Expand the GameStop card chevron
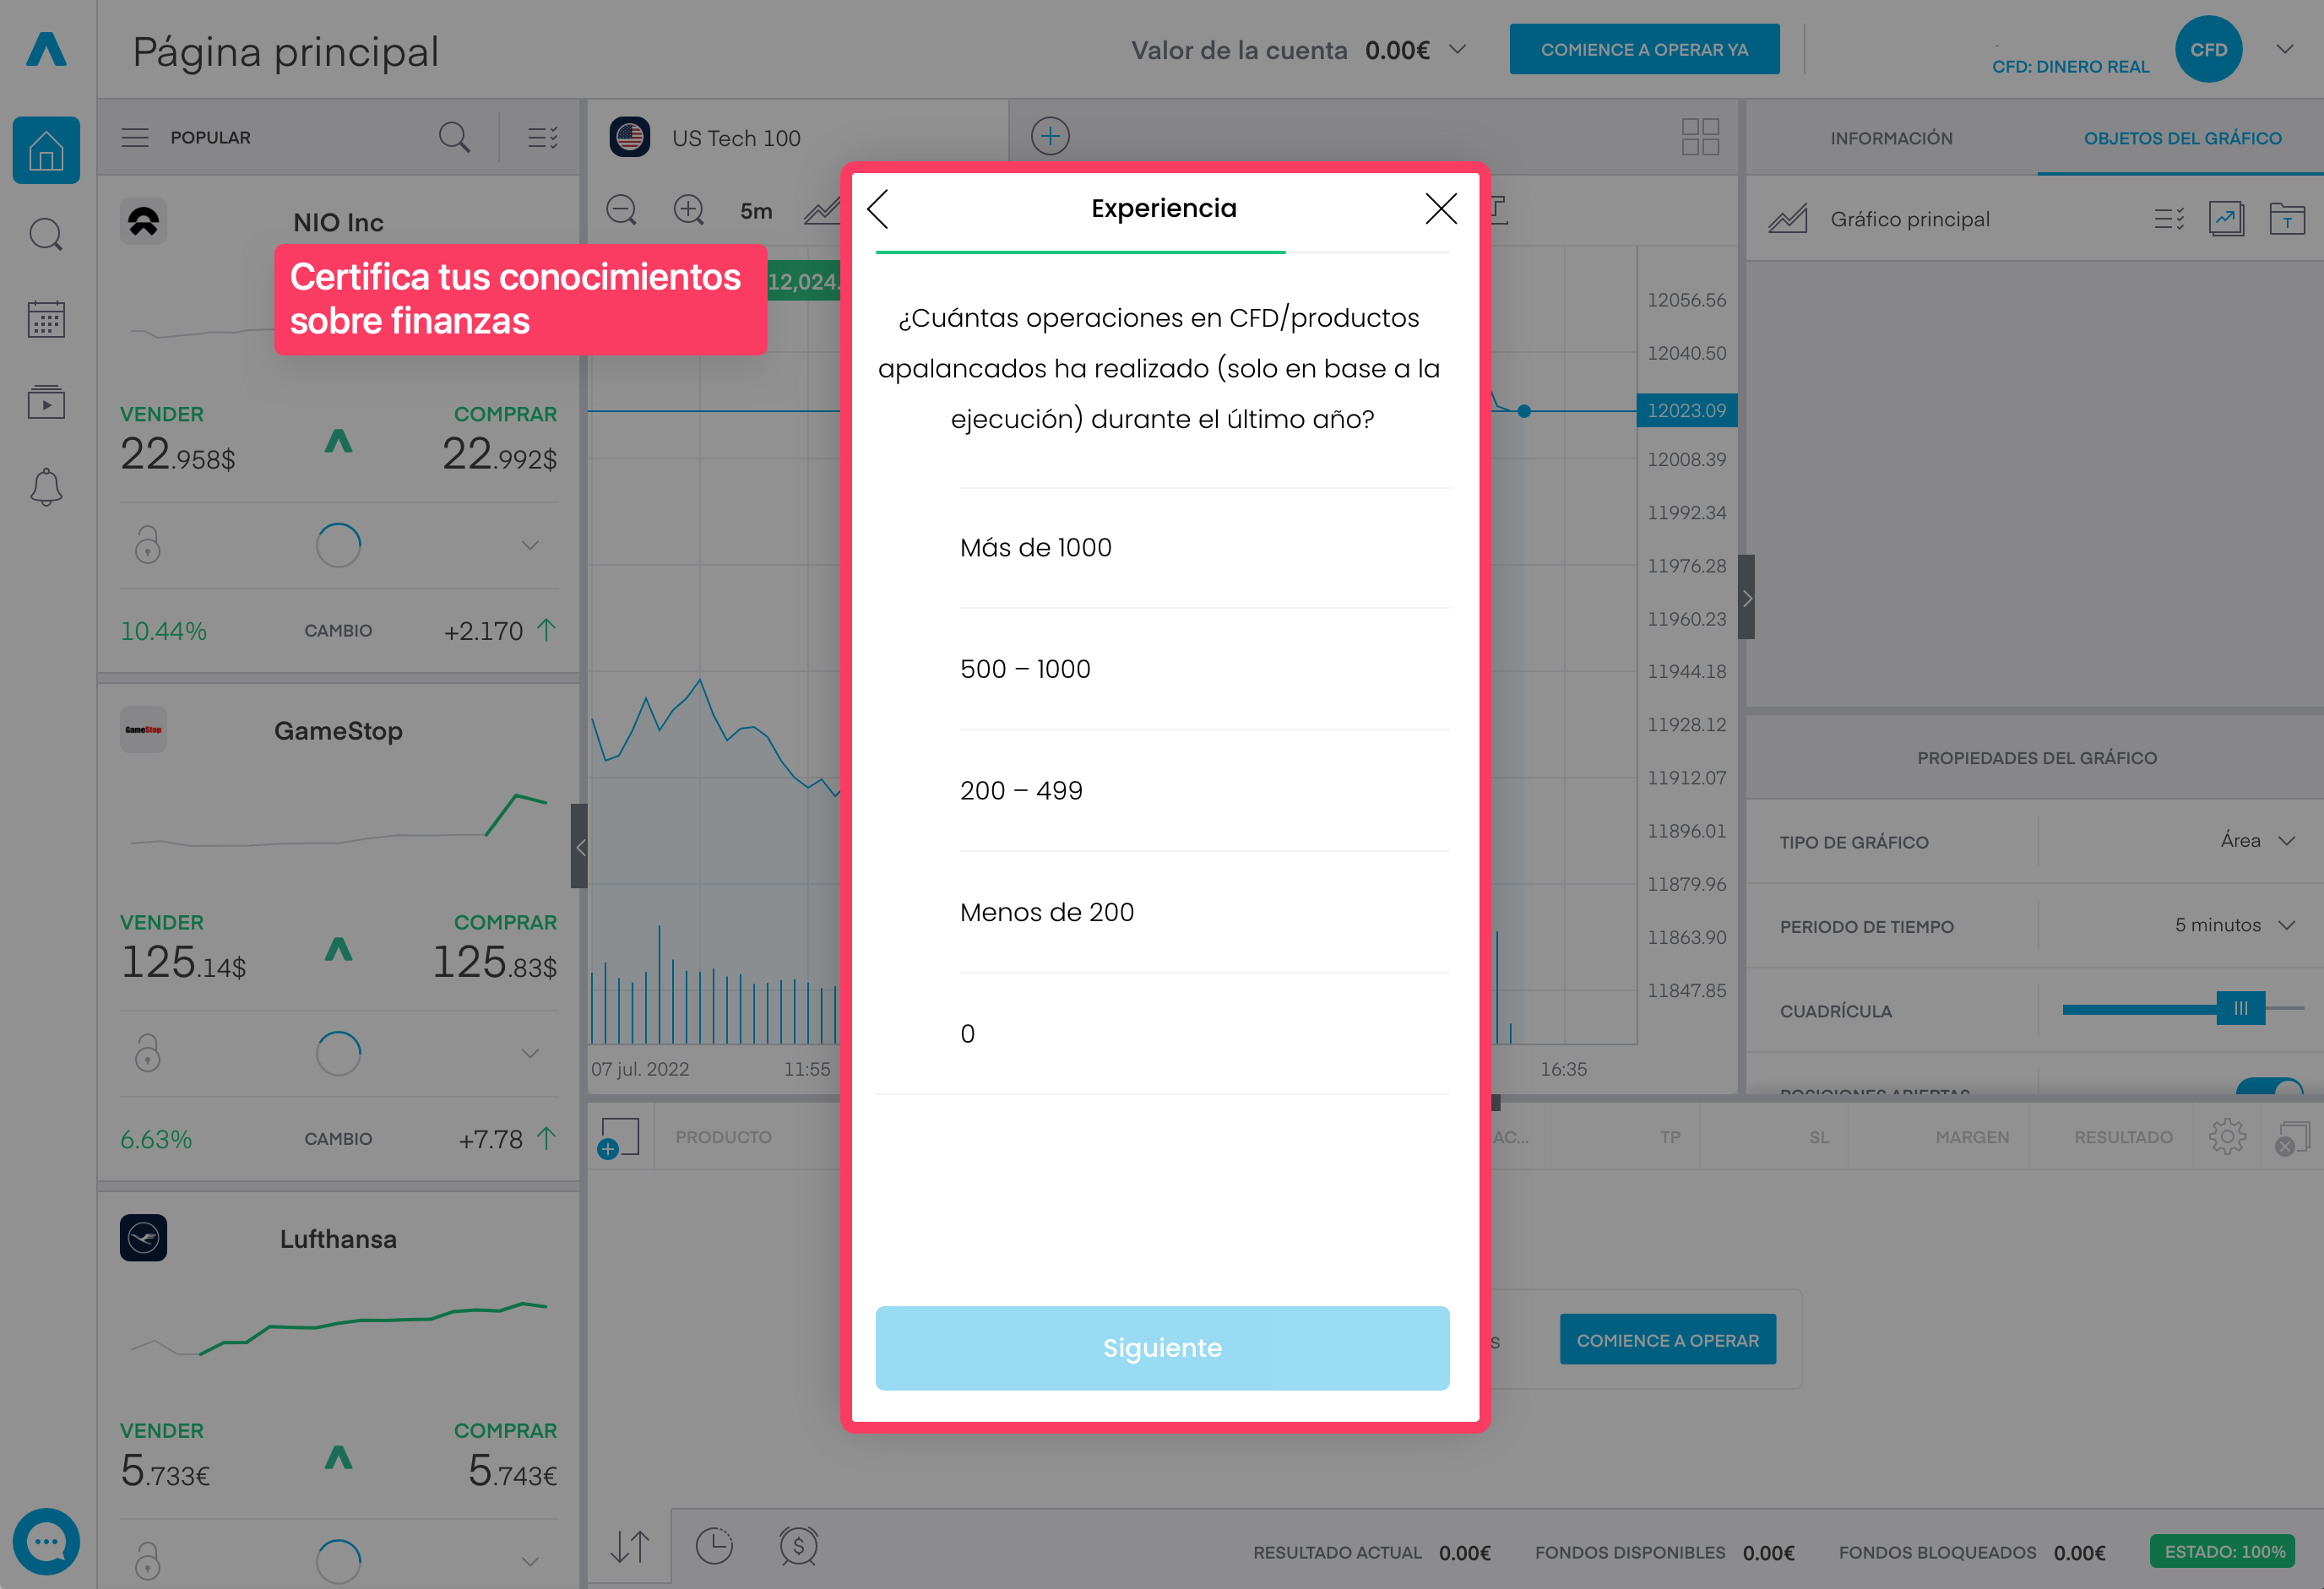 coord(530,1053)
